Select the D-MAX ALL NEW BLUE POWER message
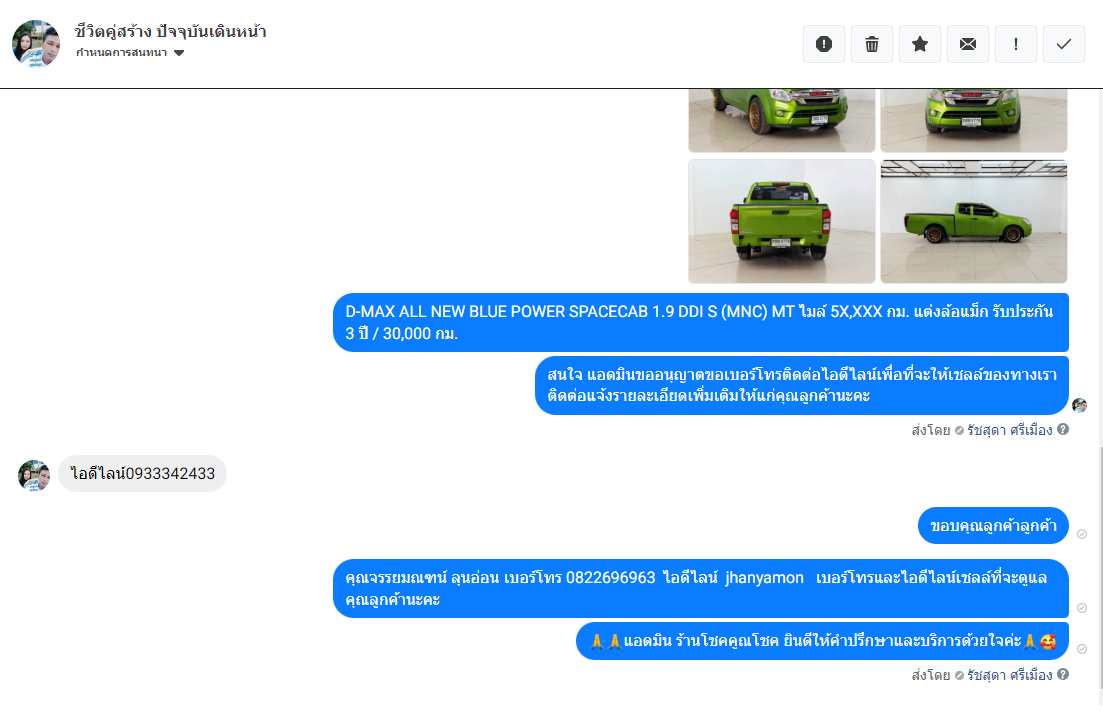This screenshot has height=718, width=1103. click(701, 322)
